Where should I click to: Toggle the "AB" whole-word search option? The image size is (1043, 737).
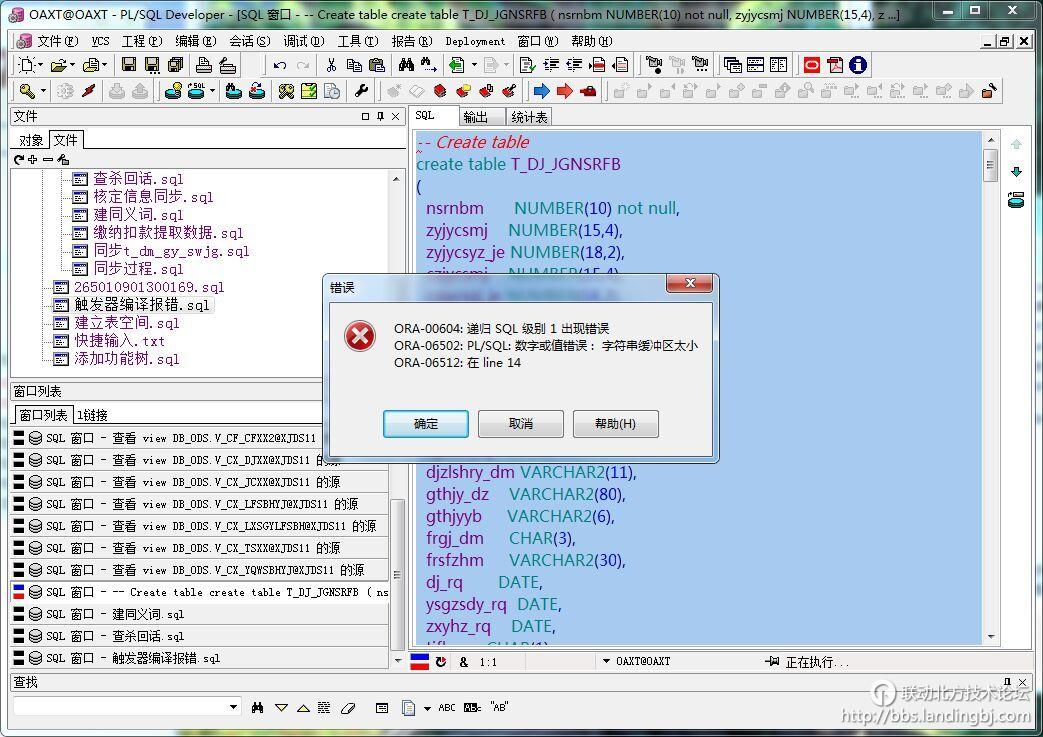point(499,708)
